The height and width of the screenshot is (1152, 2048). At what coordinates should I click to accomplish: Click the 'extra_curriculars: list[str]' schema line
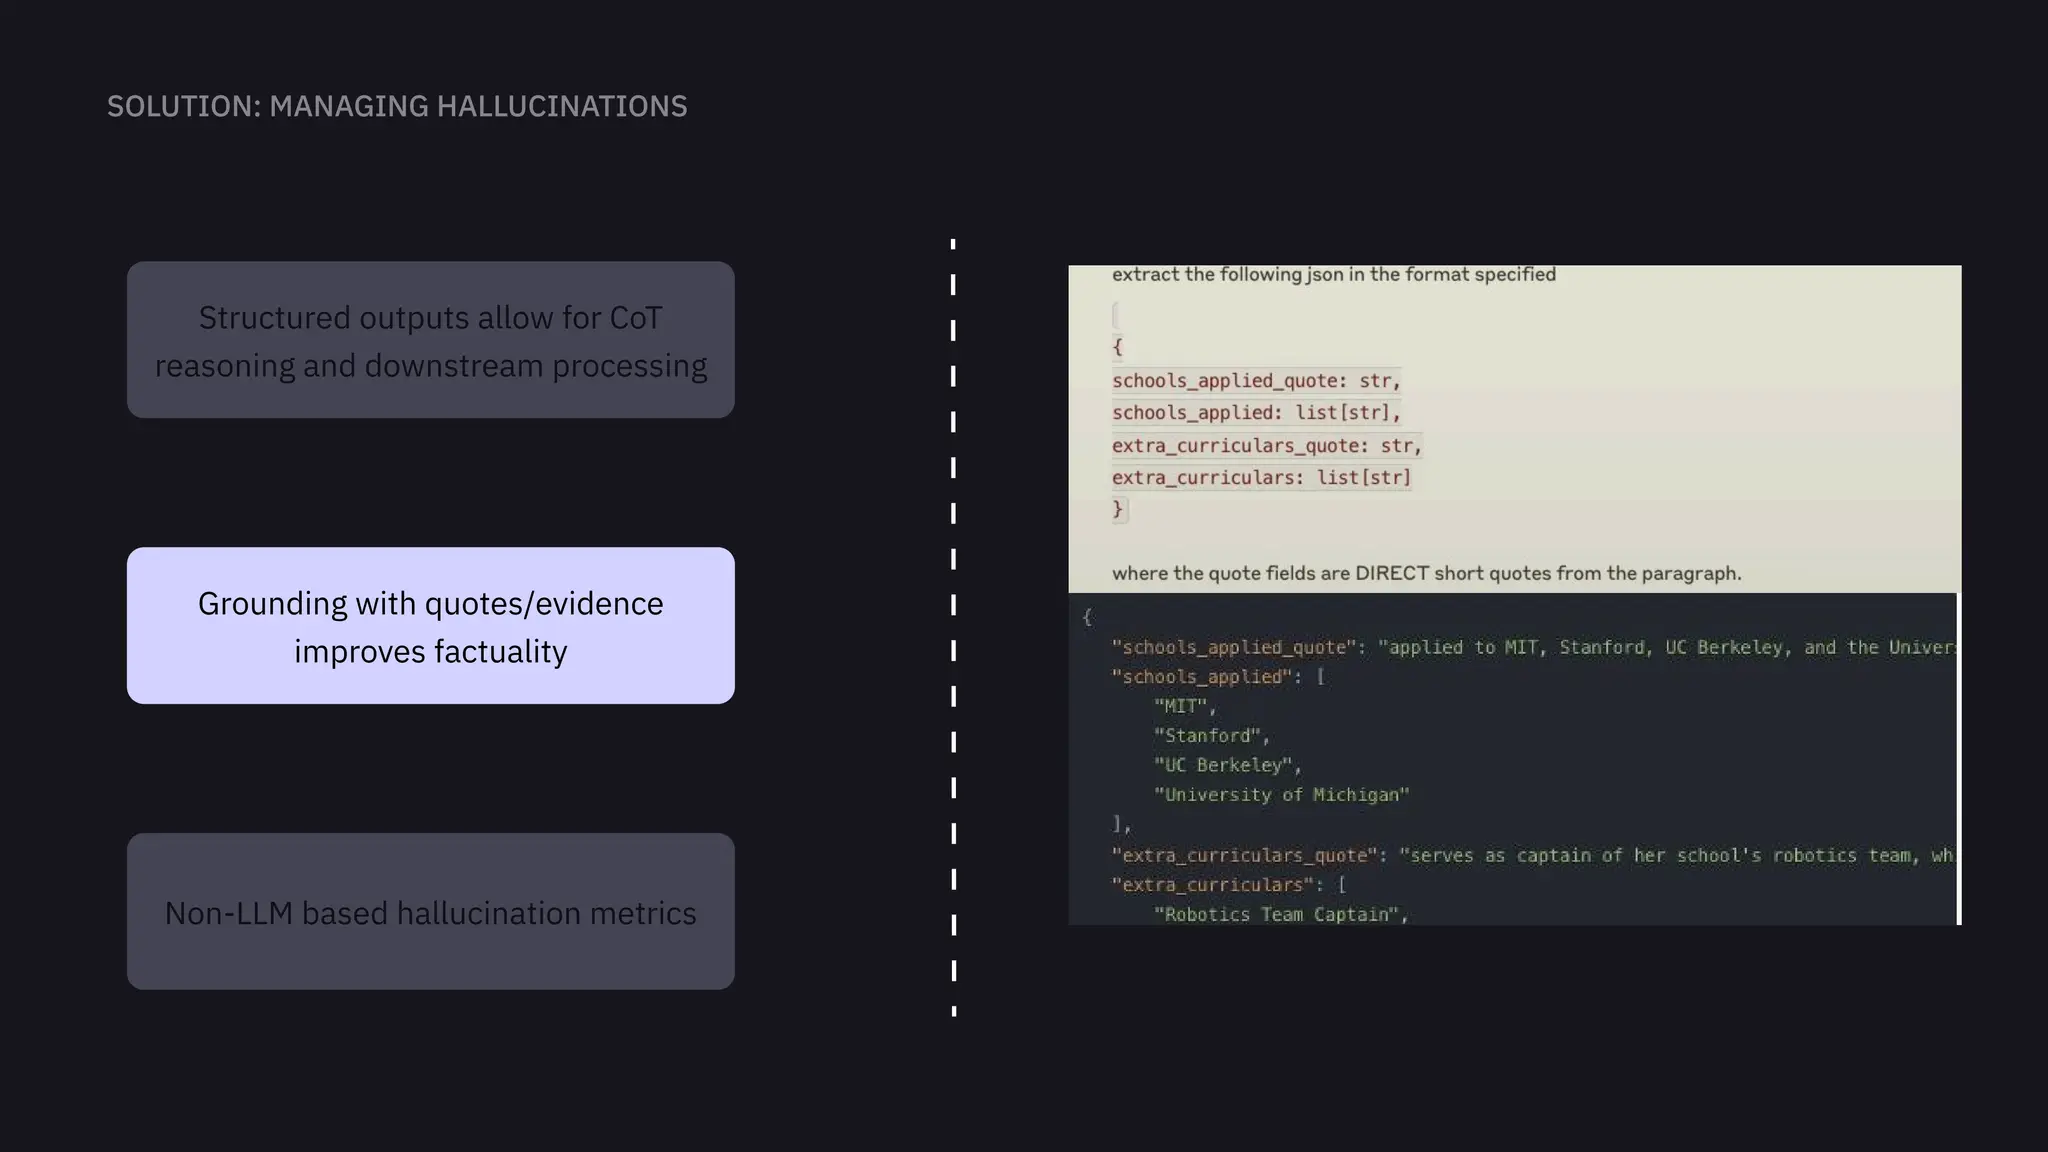pos(1261,477)
